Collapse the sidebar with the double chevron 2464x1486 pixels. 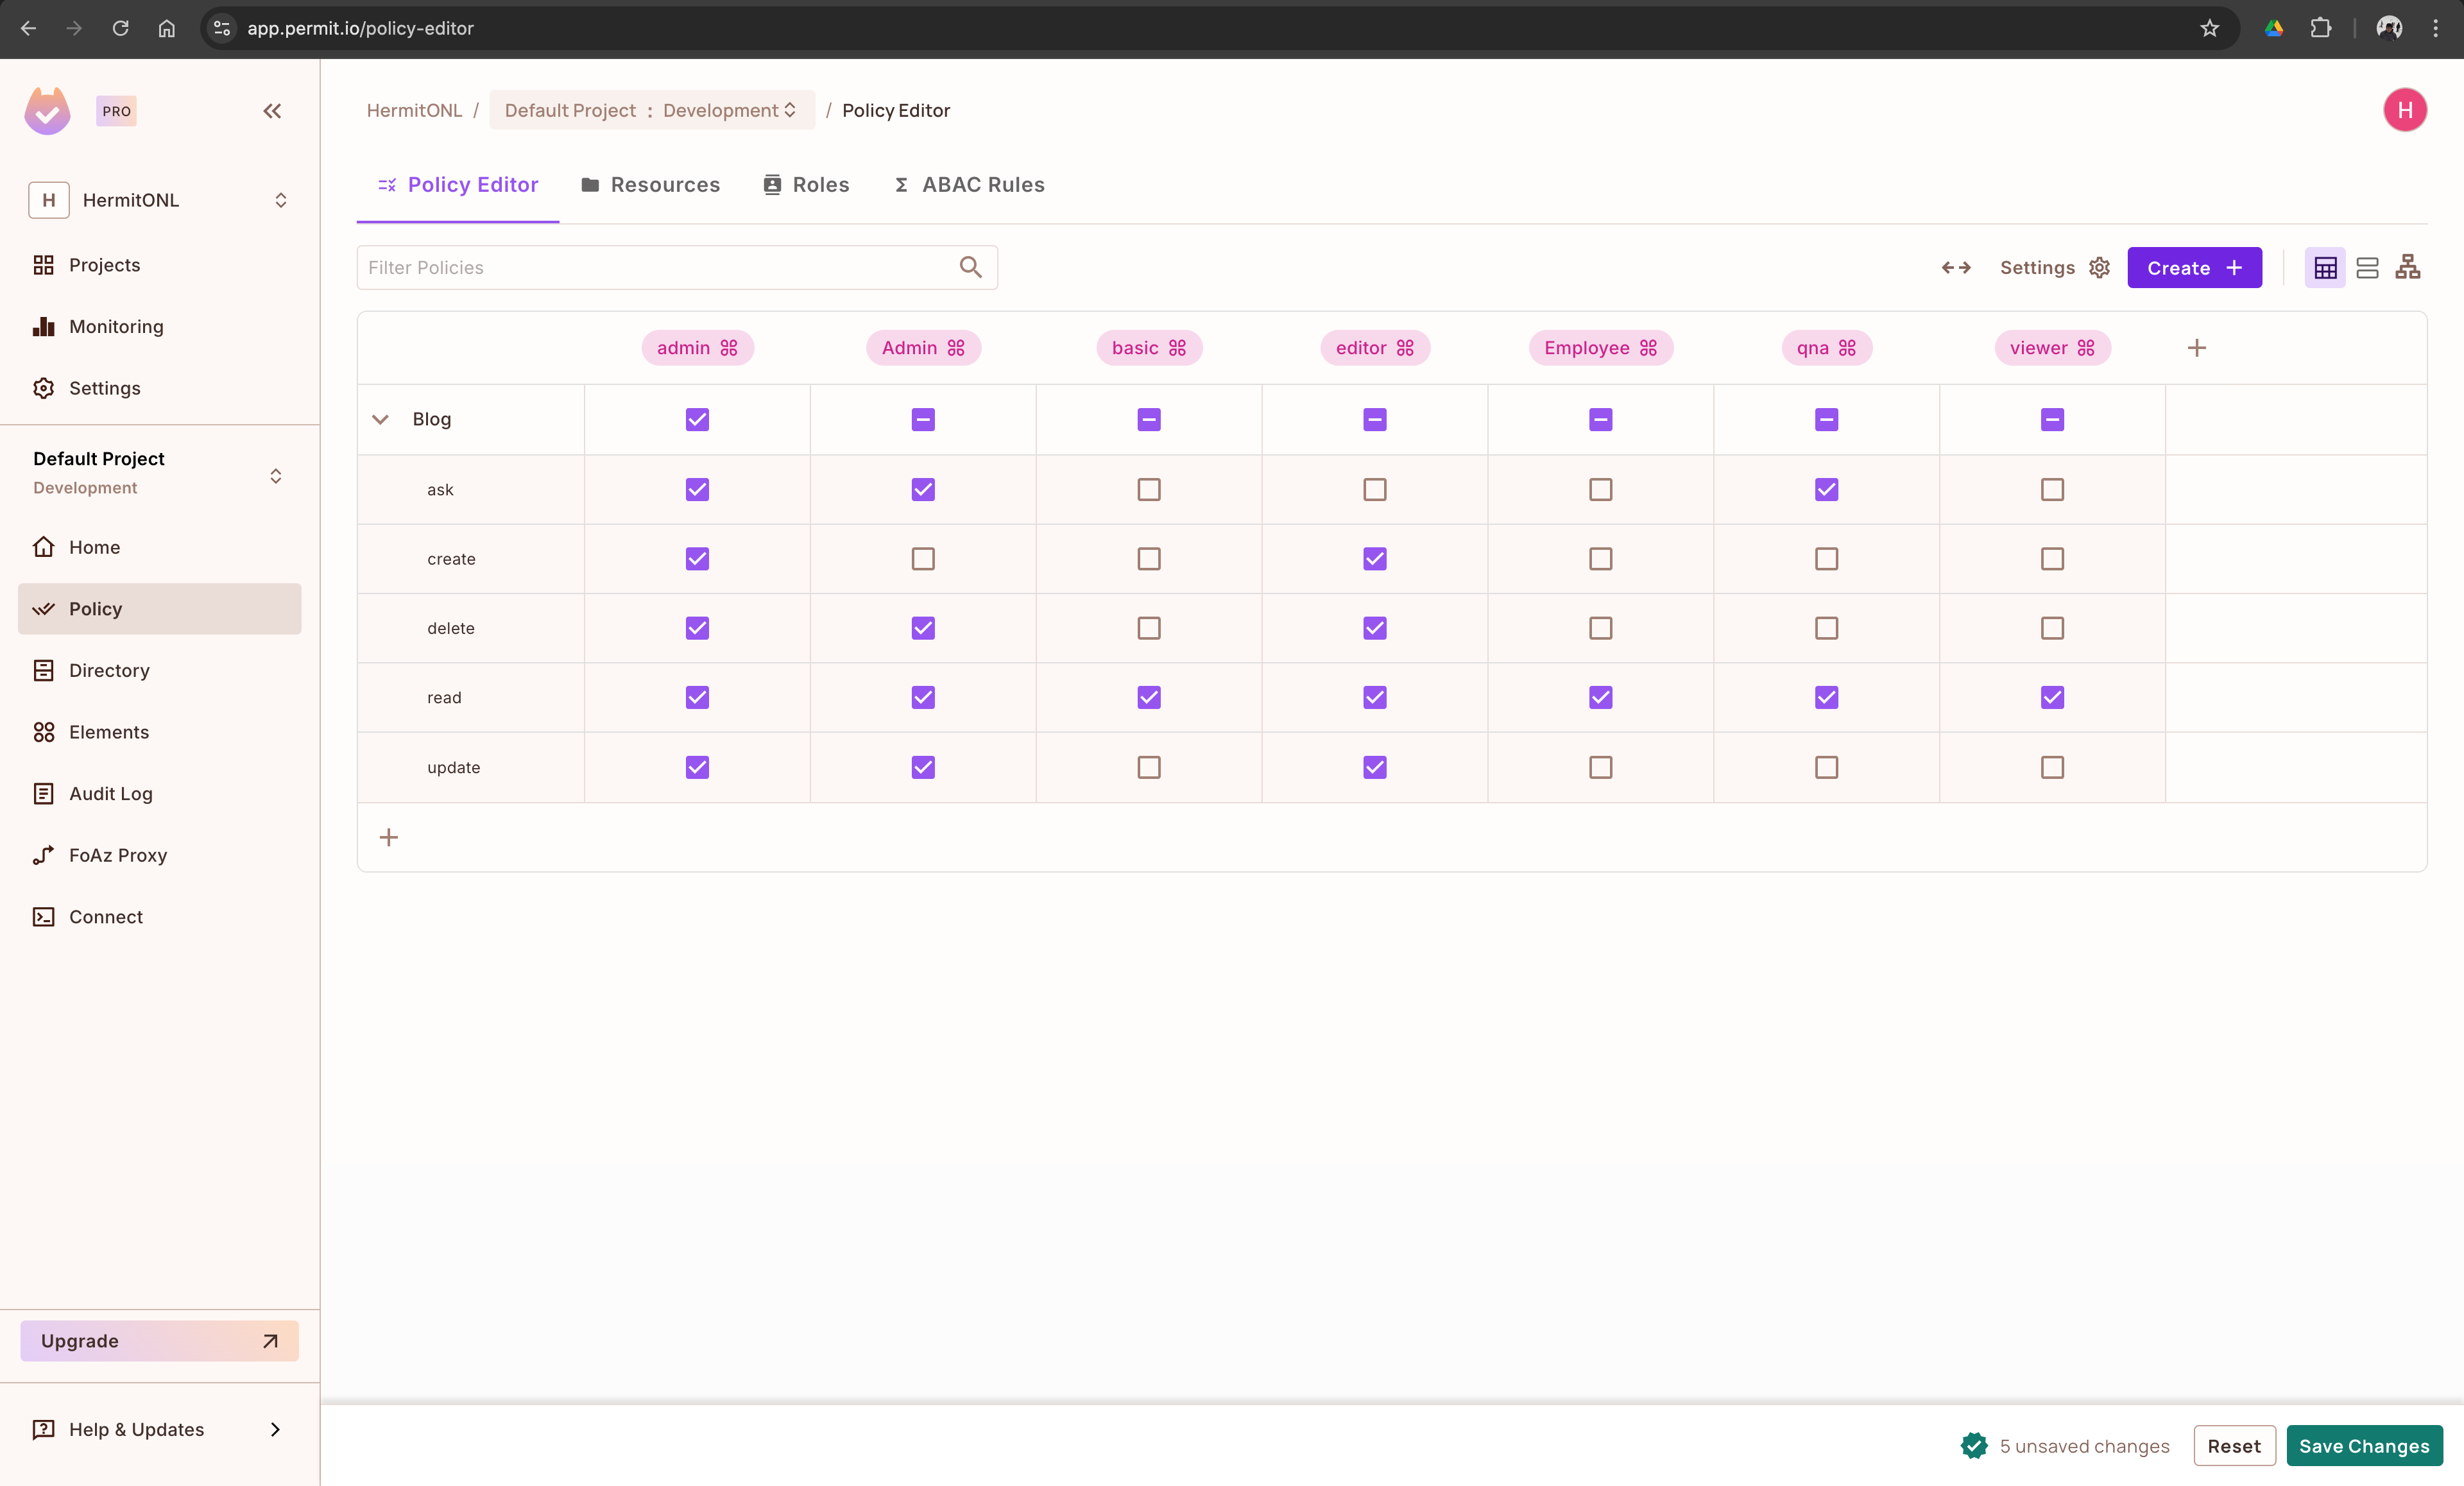[272, 111]
